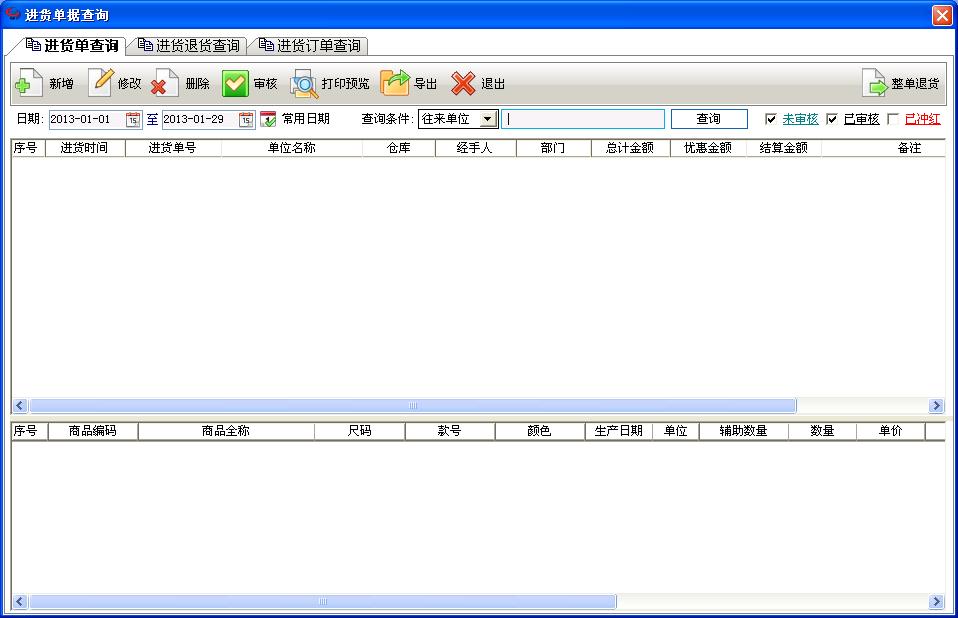The image size is (958, 618).
Task: Click the 常用日期 common dates icon
Action: [x=268, y=118]
